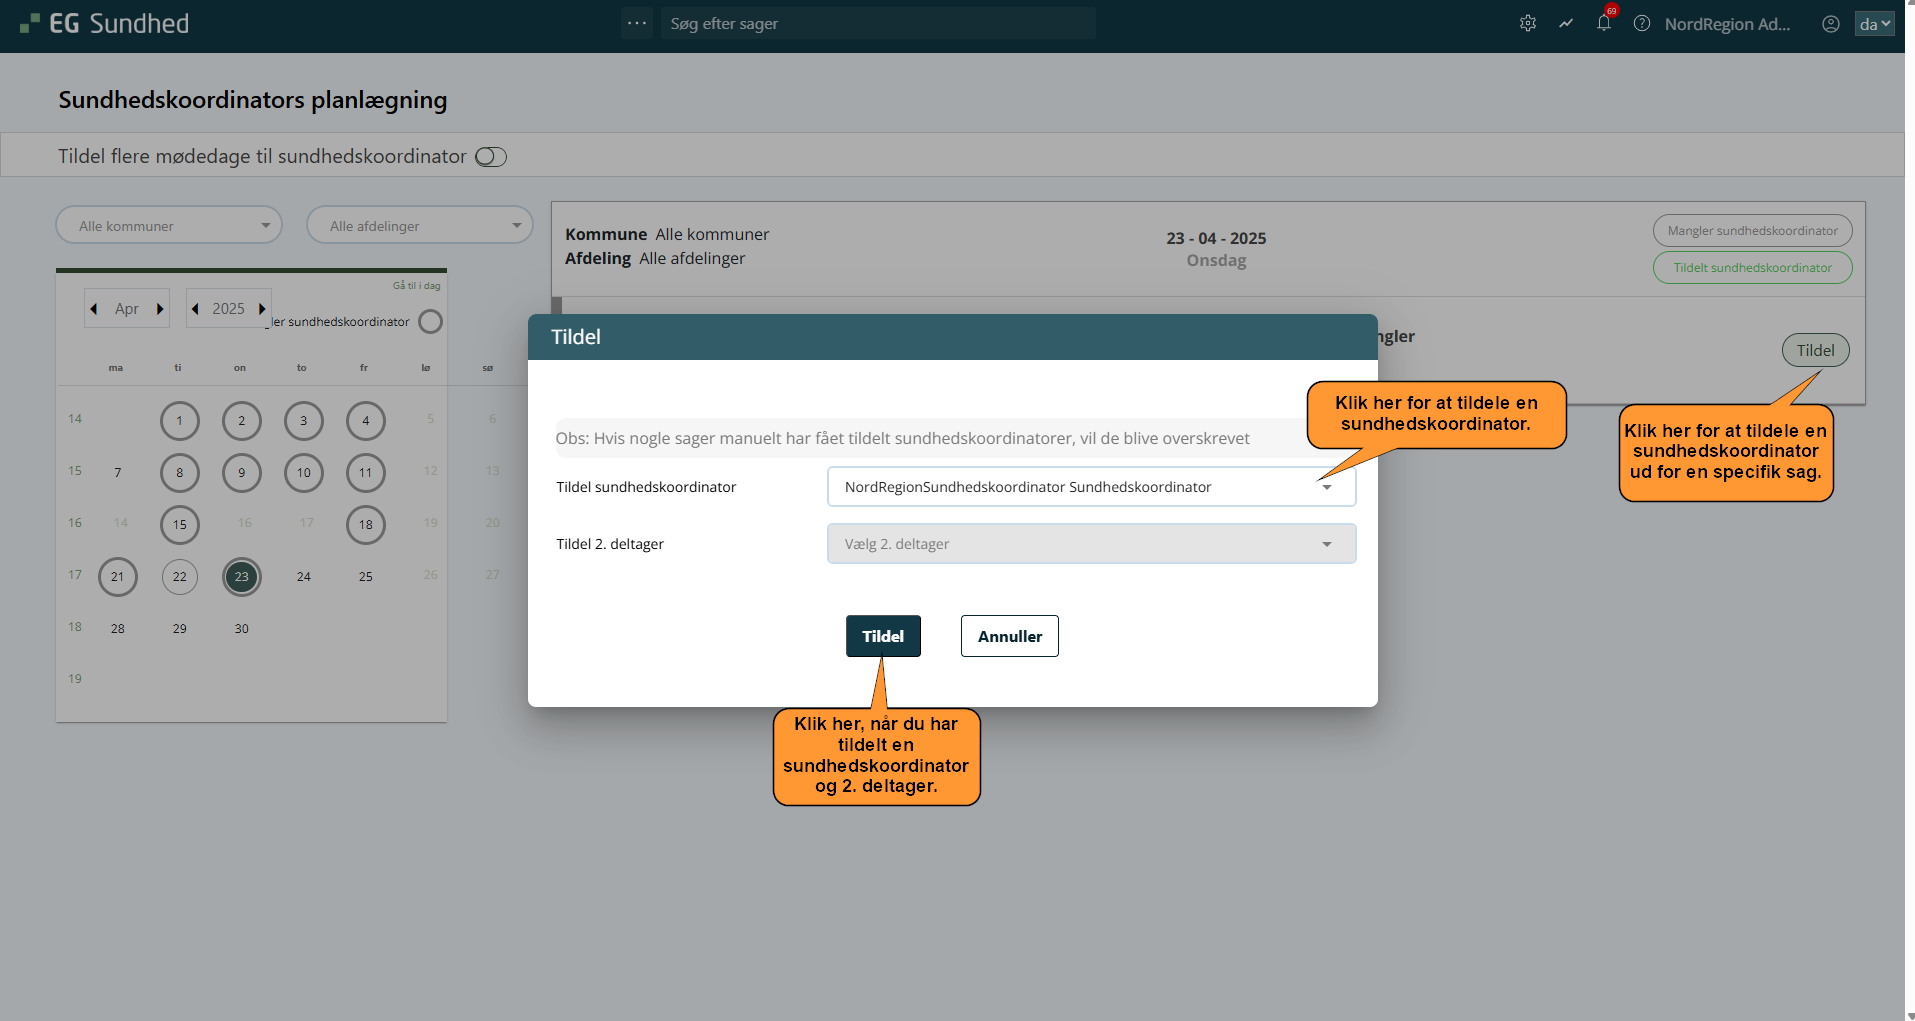Click Annuller to cancel dialog
Screen dimensions: 1915x1021
tap(1009, 636)
